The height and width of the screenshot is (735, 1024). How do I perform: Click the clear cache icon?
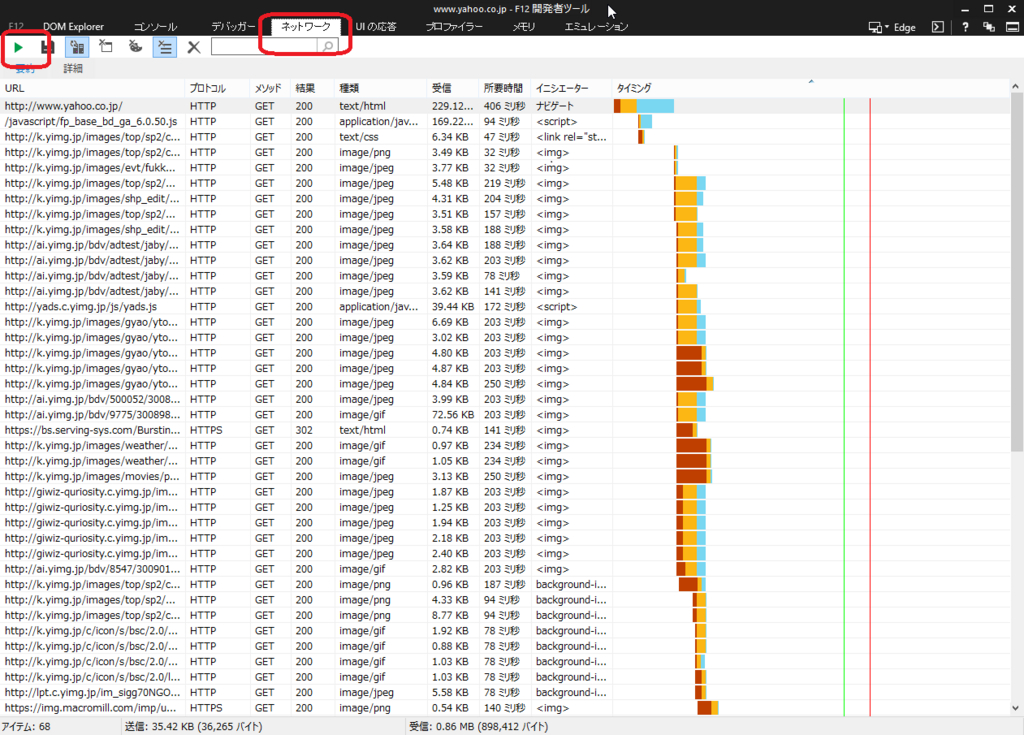(106, 46)
